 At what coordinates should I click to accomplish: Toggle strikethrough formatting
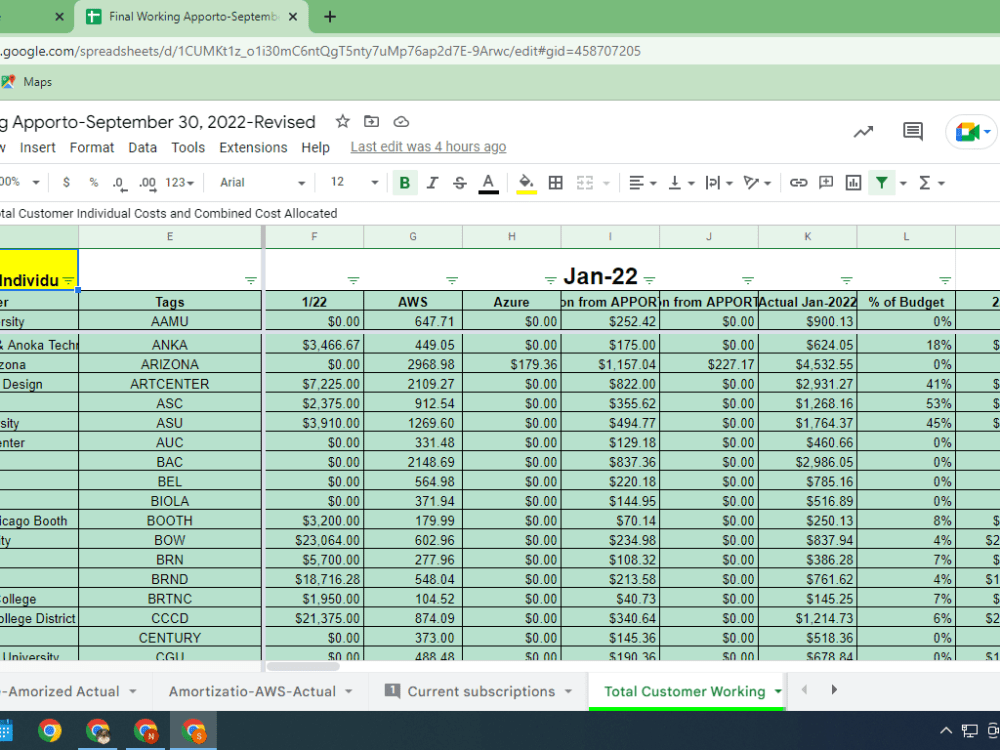(x=458, y=183)
